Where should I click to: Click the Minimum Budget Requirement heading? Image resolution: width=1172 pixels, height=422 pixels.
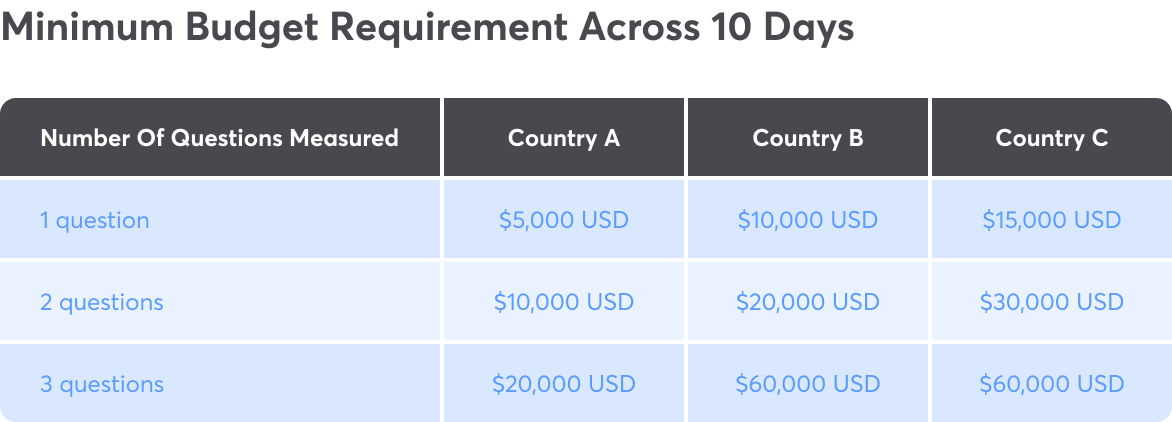[428, 28]
